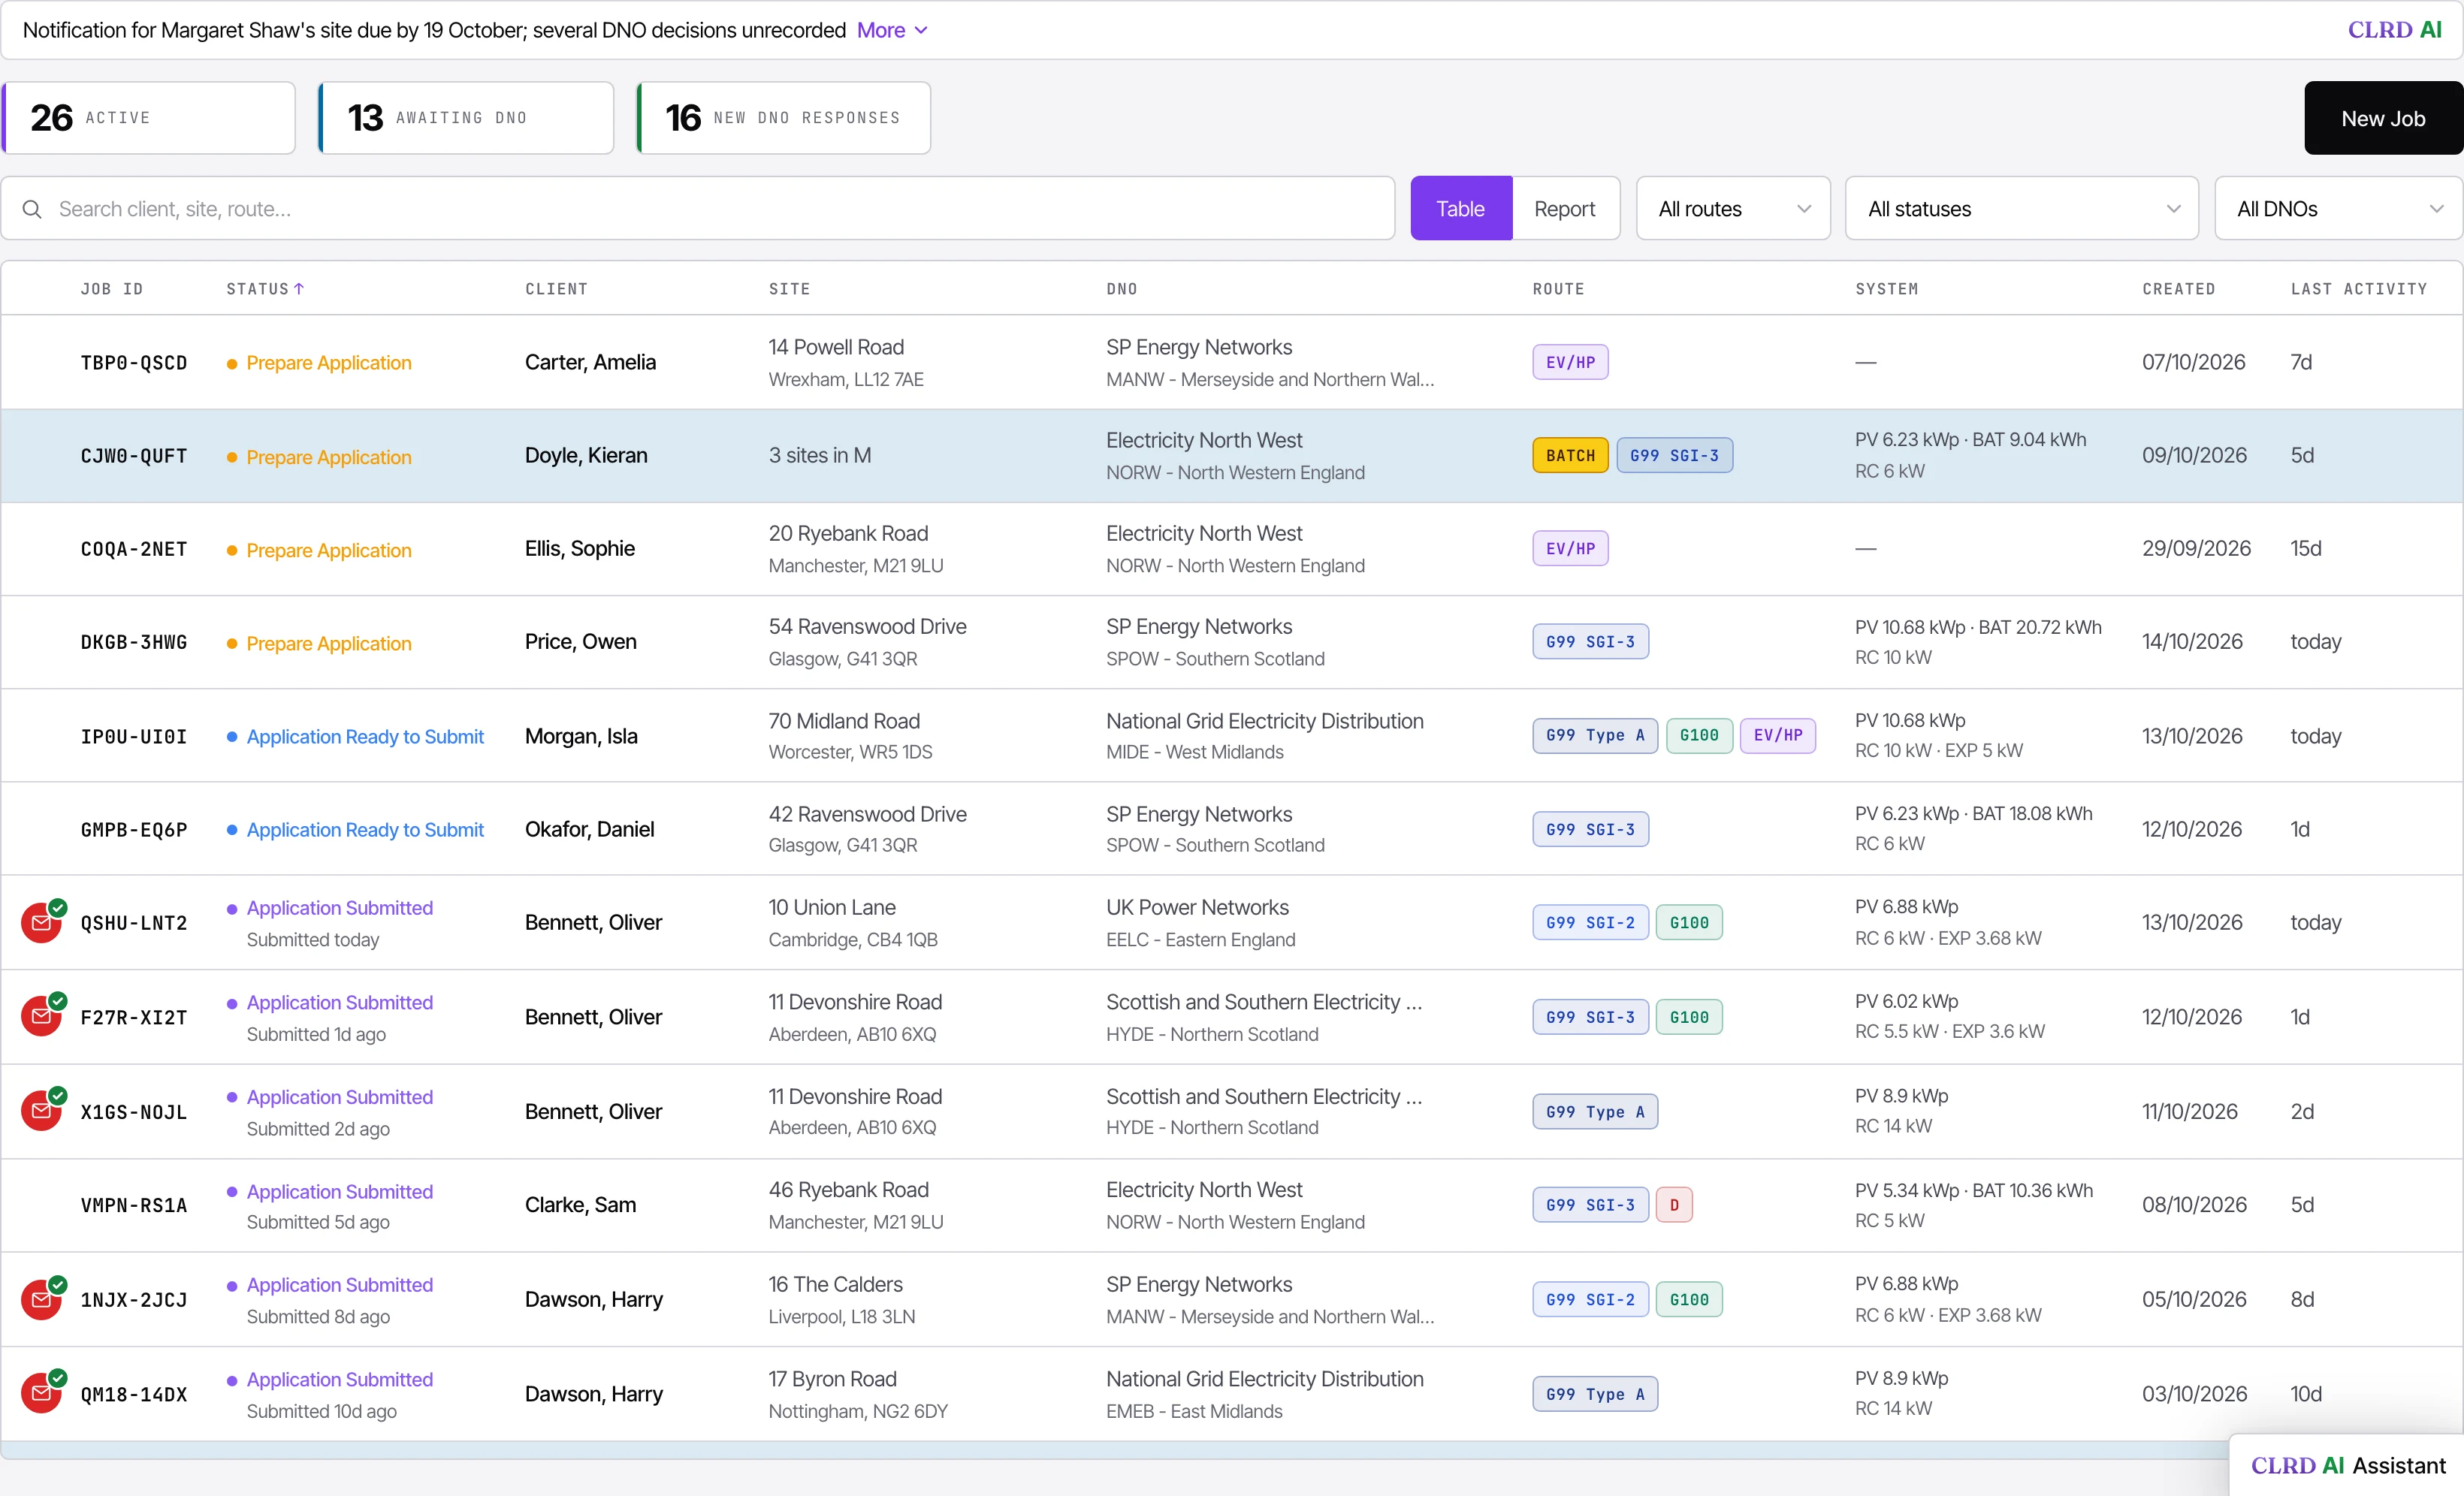Click client name Clarke, Sam
Screen dimensions: 2464x1496
click(x=580, y=1205)
